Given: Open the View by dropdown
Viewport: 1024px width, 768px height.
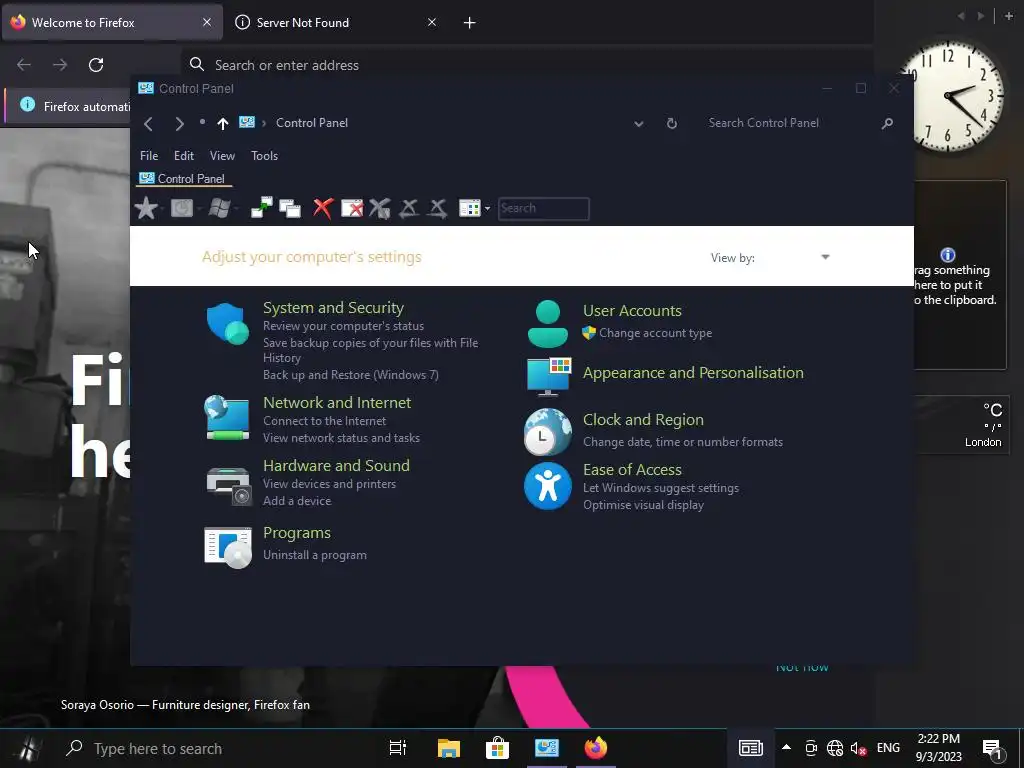Looking at the screenshot, I should point(825,257).
